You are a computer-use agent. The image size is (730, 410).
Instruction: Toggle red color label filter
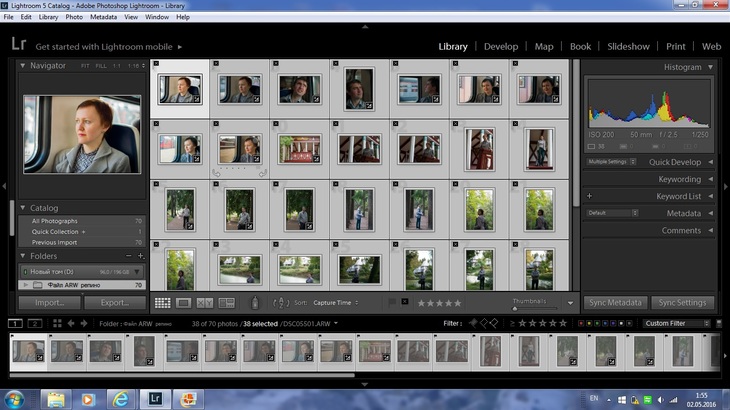[581, 323]
